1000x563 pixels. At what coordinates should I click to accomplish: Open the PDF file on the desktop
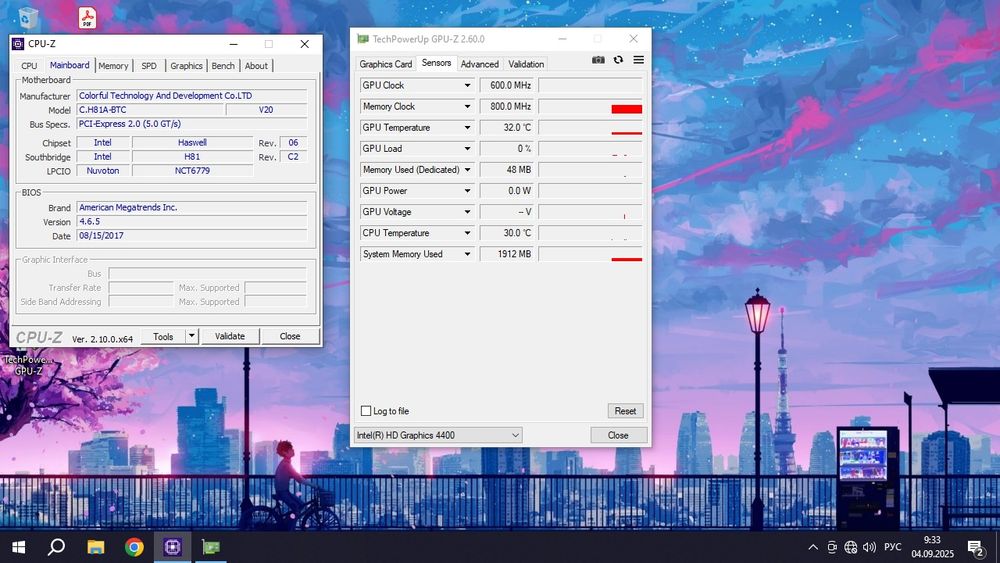(x=87, y=17)
